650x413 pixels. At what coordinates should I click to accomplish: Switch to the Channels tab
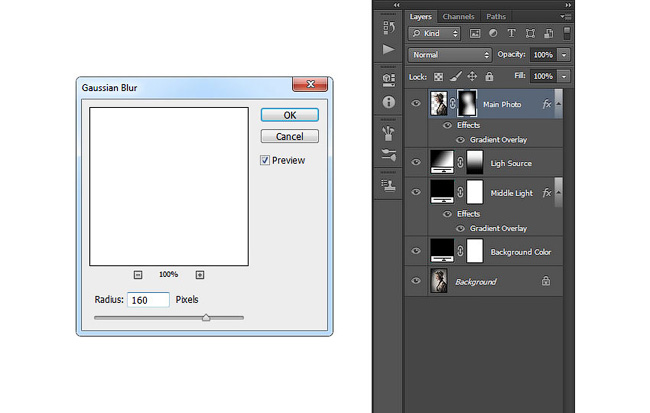pos(458,17)
